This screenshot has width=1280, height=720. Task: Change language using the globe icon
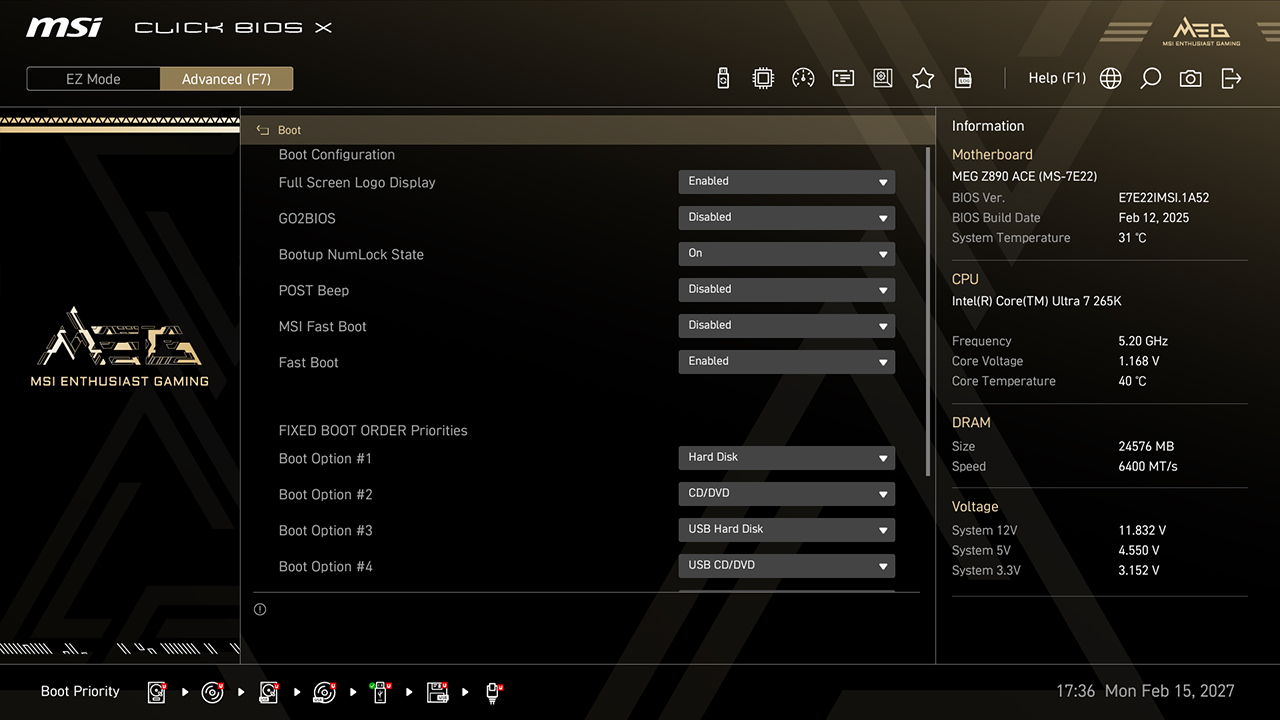1110,78
